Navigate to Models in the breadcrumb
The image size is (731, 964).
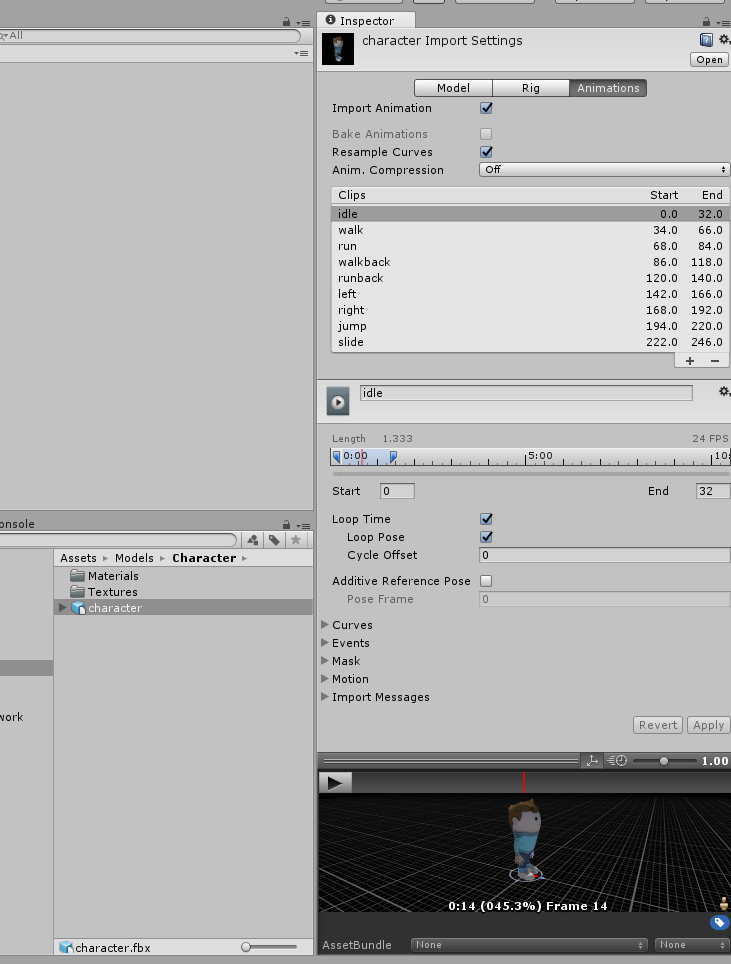(x=134, y=558)
